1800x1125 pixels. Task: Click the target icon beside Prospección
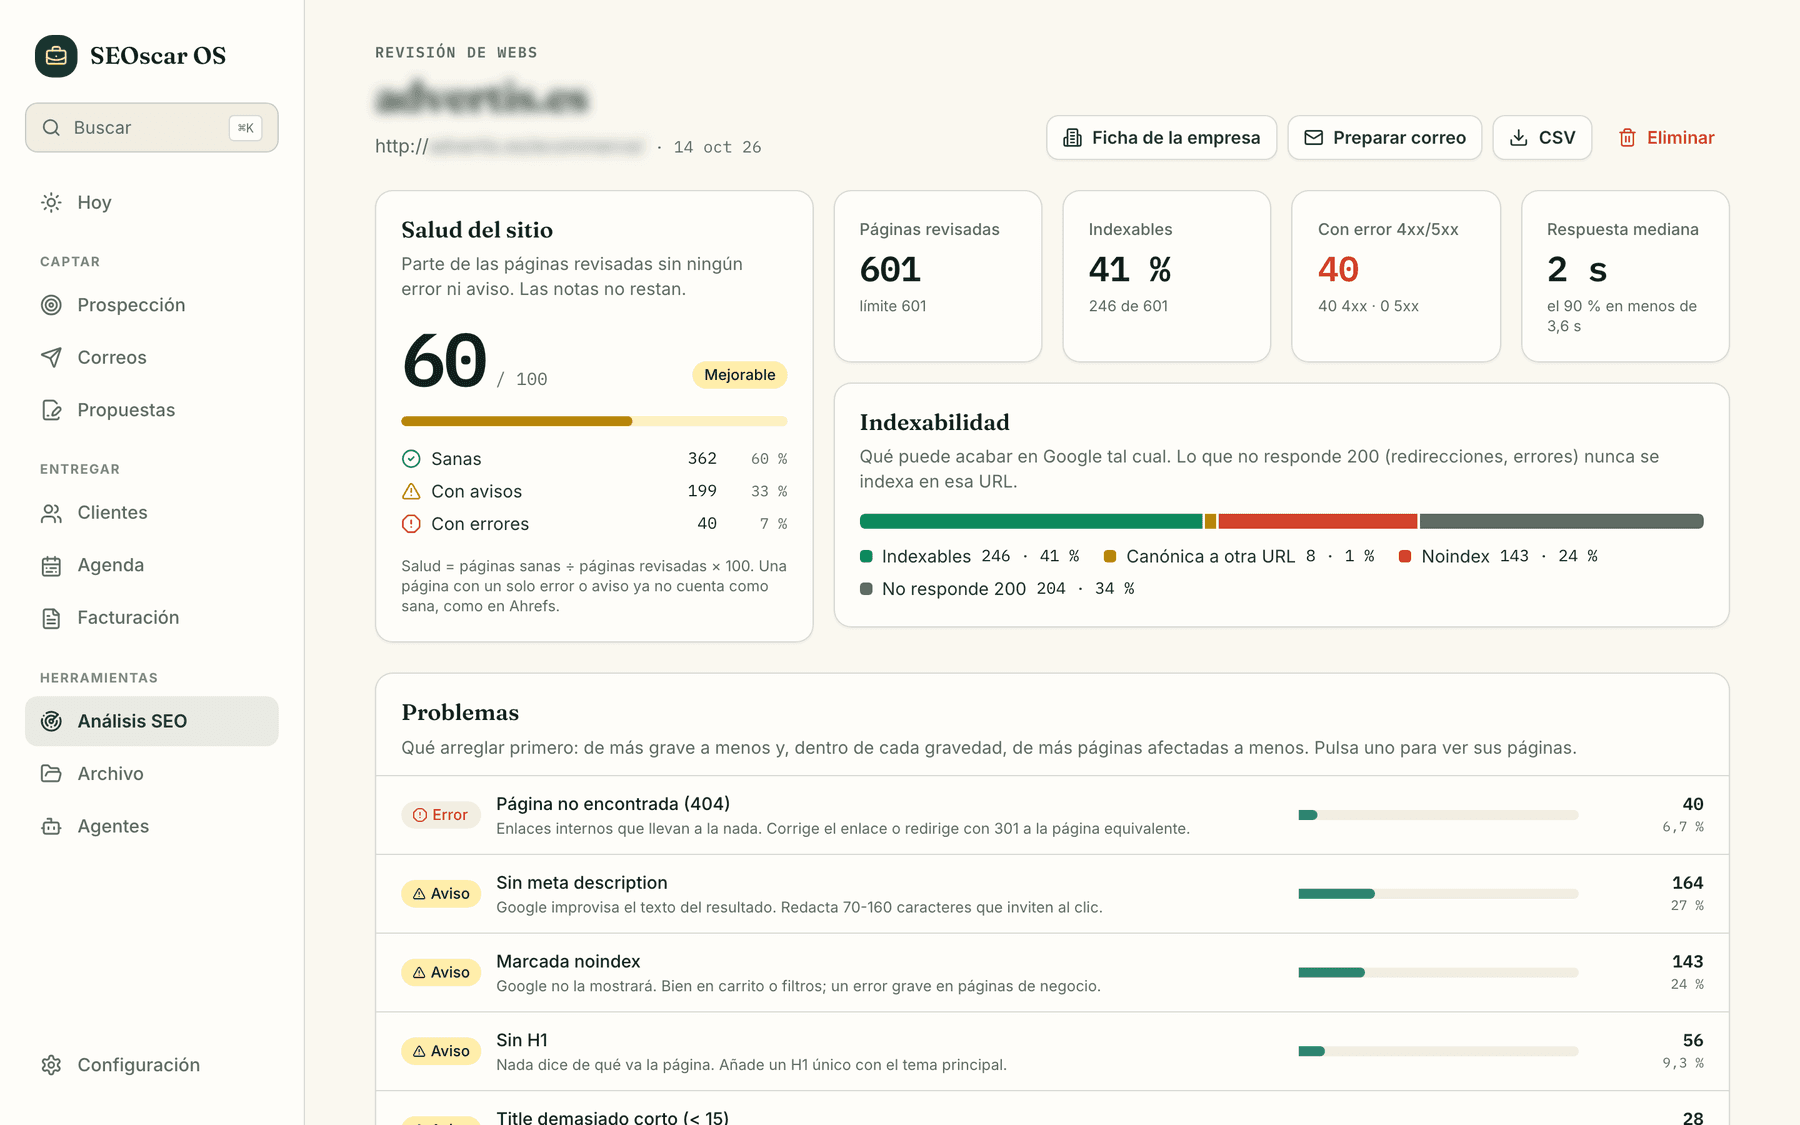click(51, 305)
